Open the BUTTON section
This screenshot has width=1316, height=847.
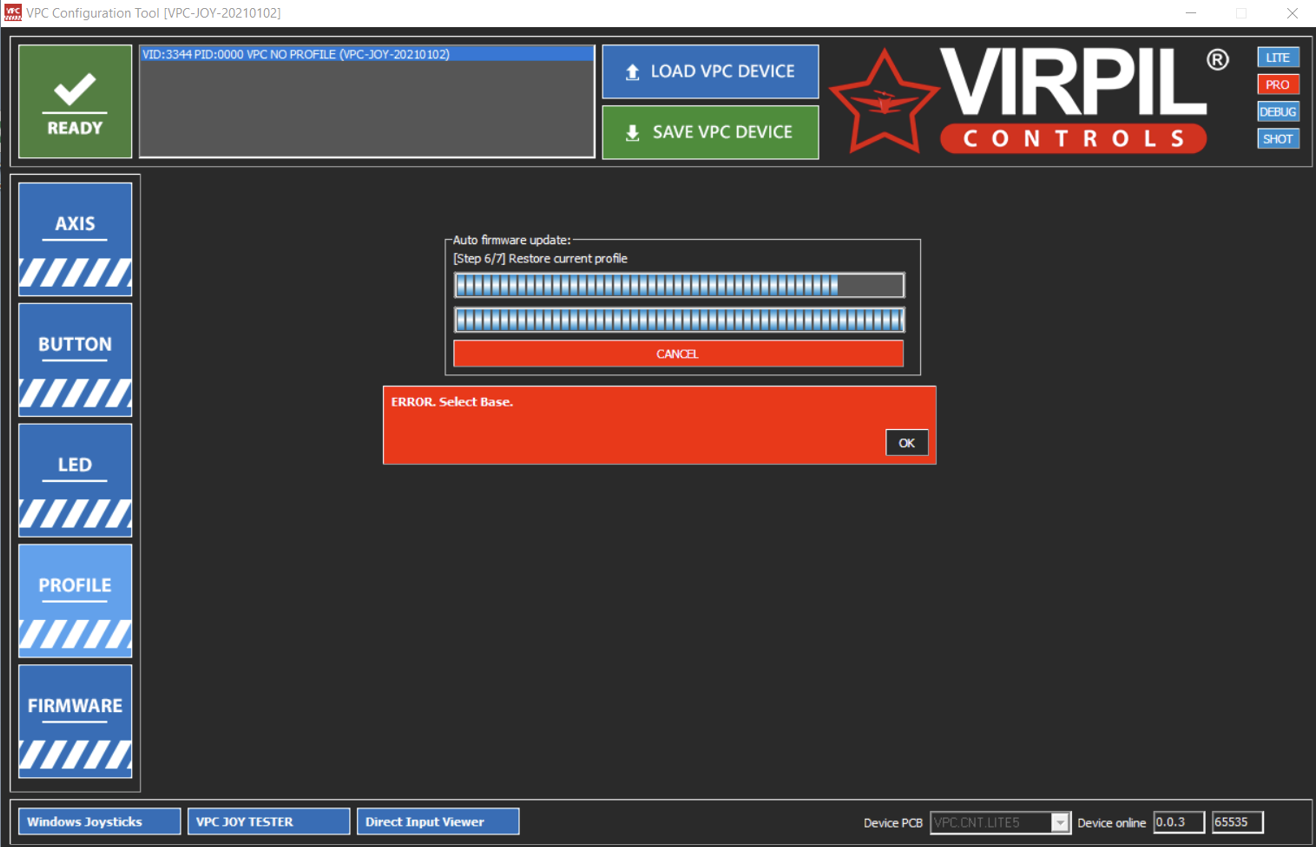point(75,360)
